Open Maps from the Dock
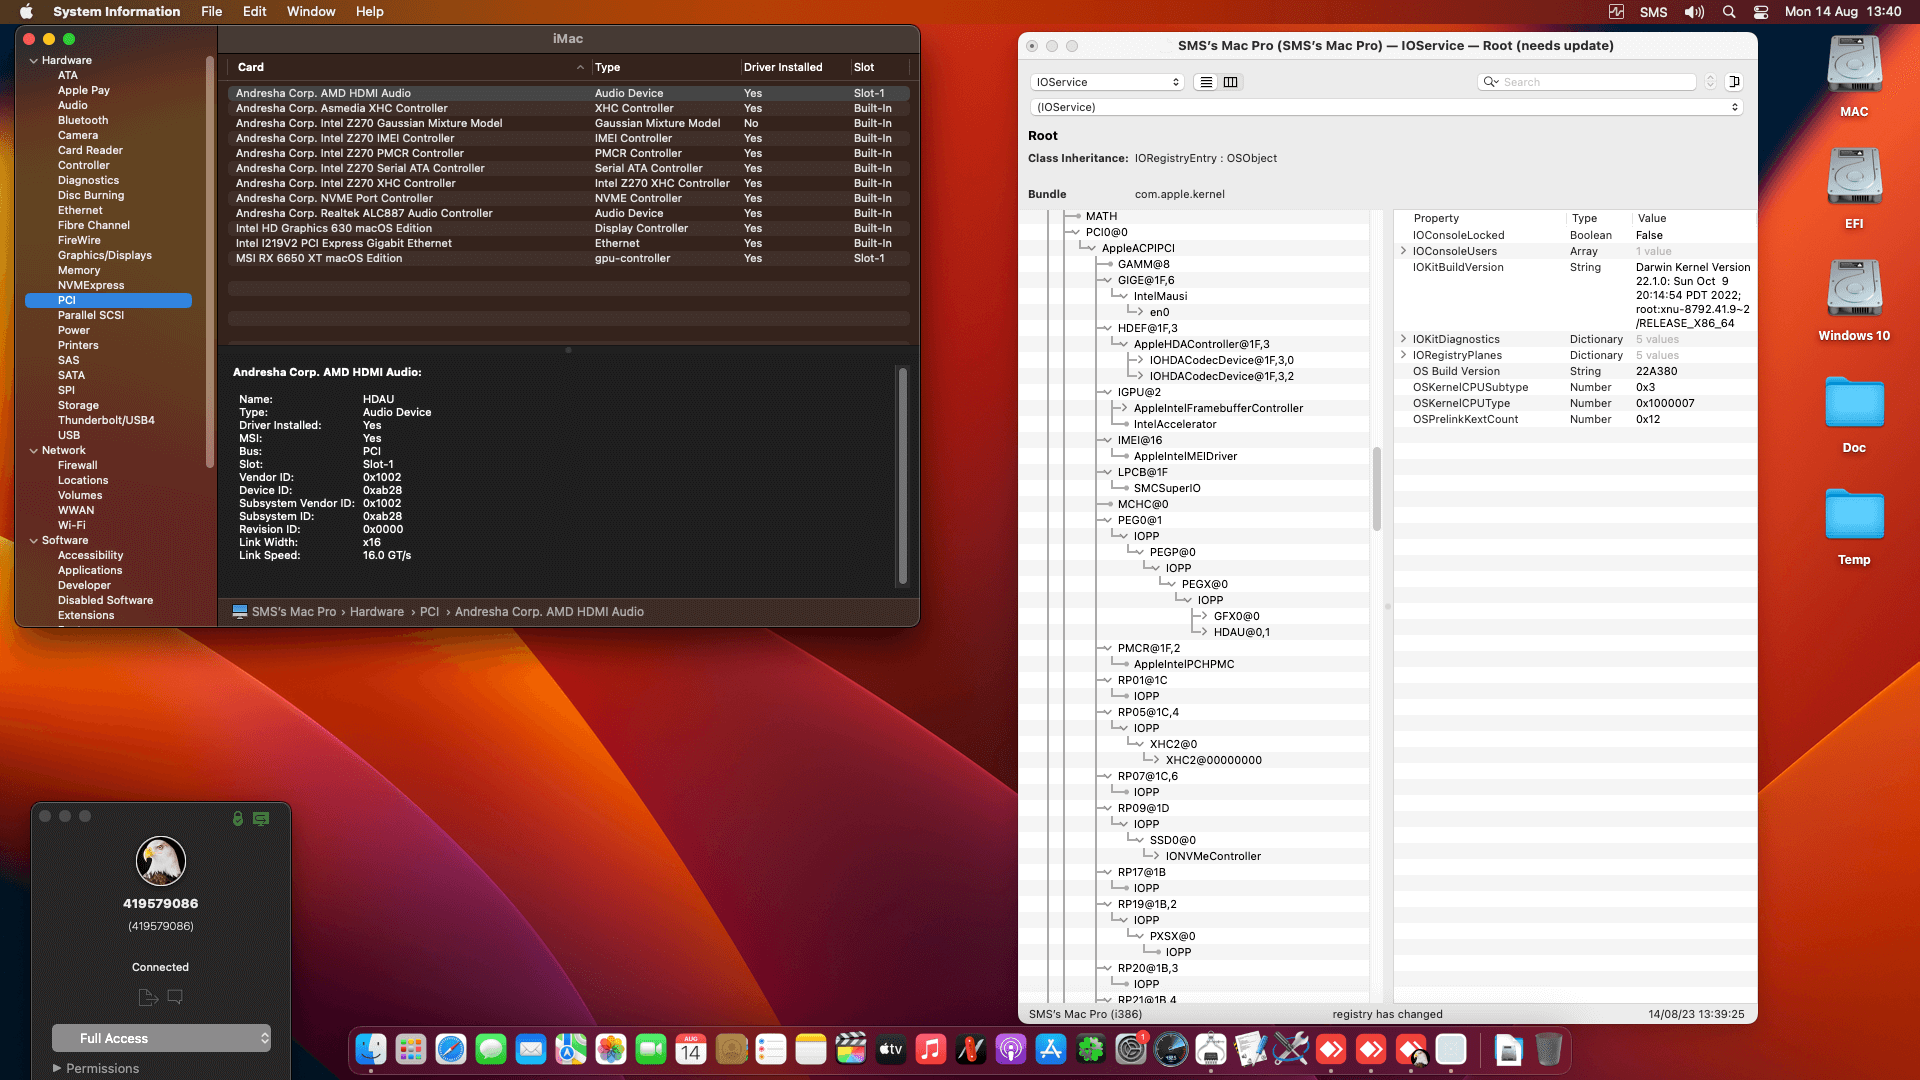 (x=571, y=1049)
